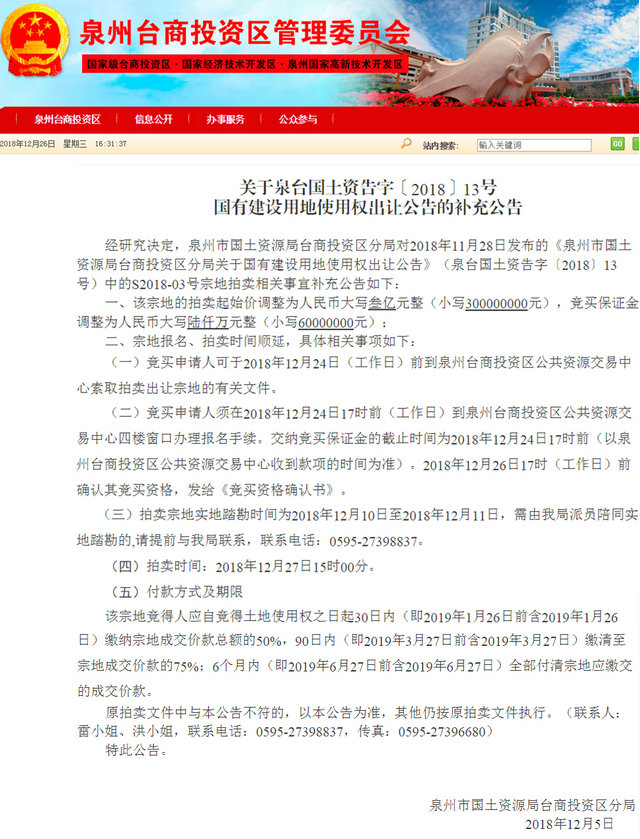Click the clock text 16:31:37
Screen dimensions: 640x839
pyautogui.click(x=111, y=144)
